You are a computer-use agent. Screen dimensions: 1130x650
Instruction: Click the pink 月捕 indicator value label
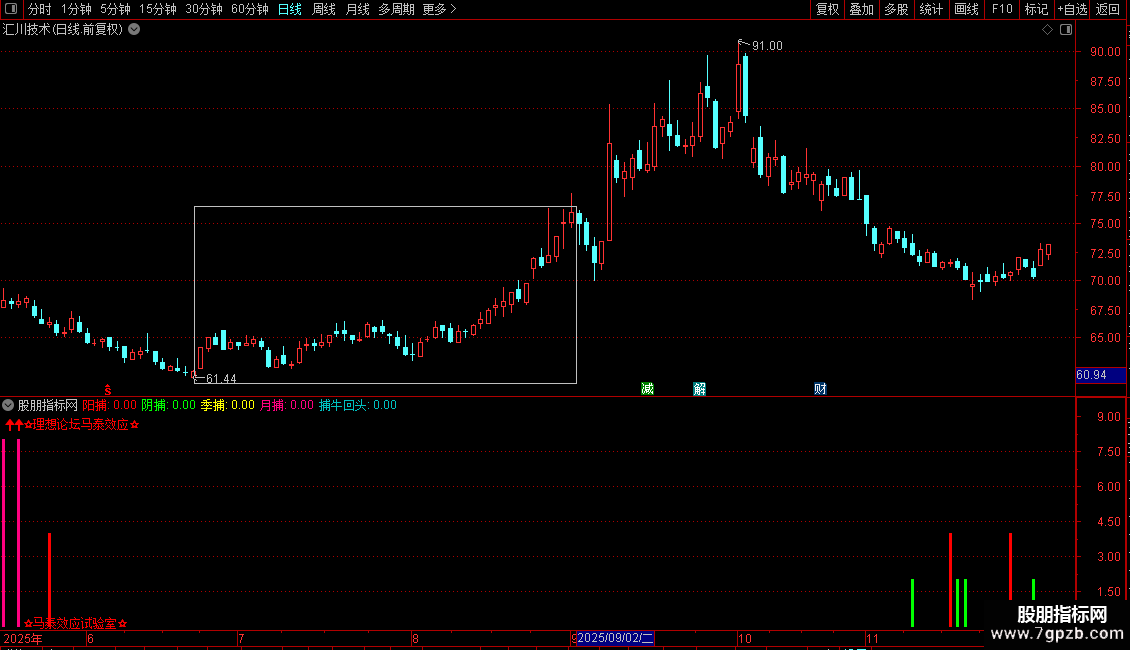pos(287,405)
